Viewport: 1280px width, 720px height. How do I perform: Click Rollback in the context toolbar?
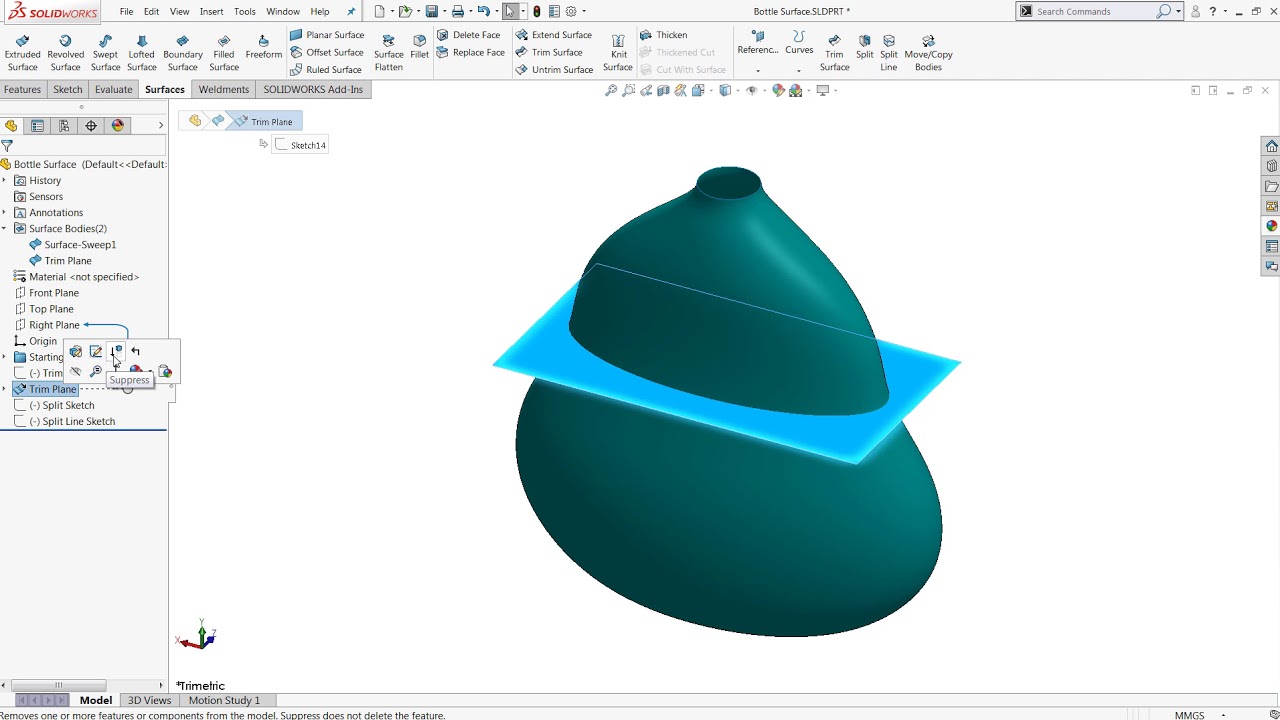tap(136, 351)
